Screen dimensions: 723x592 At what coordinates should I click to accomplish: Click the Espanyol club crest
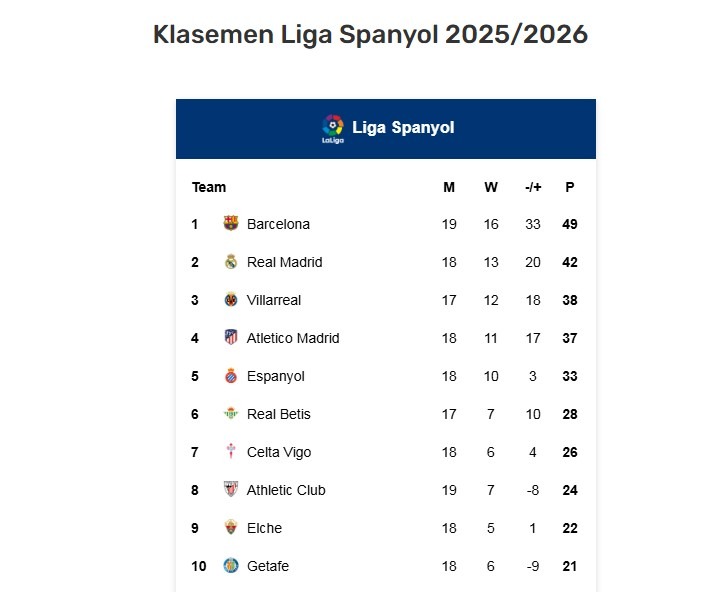231,376
